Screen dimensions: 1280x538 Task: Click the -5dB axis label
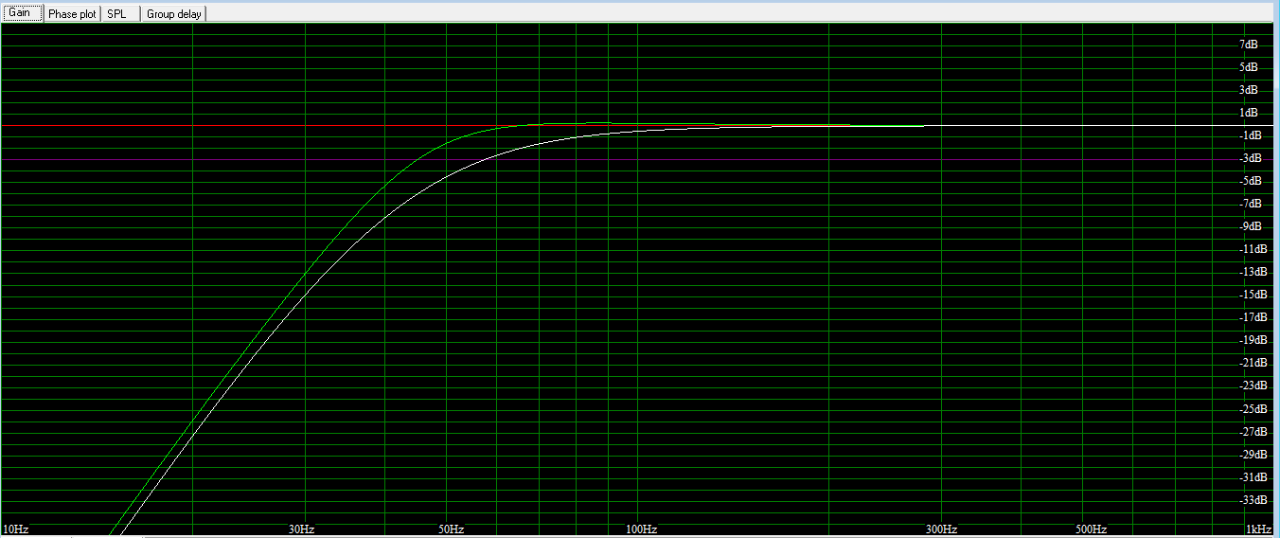[x=1249, y=181]
